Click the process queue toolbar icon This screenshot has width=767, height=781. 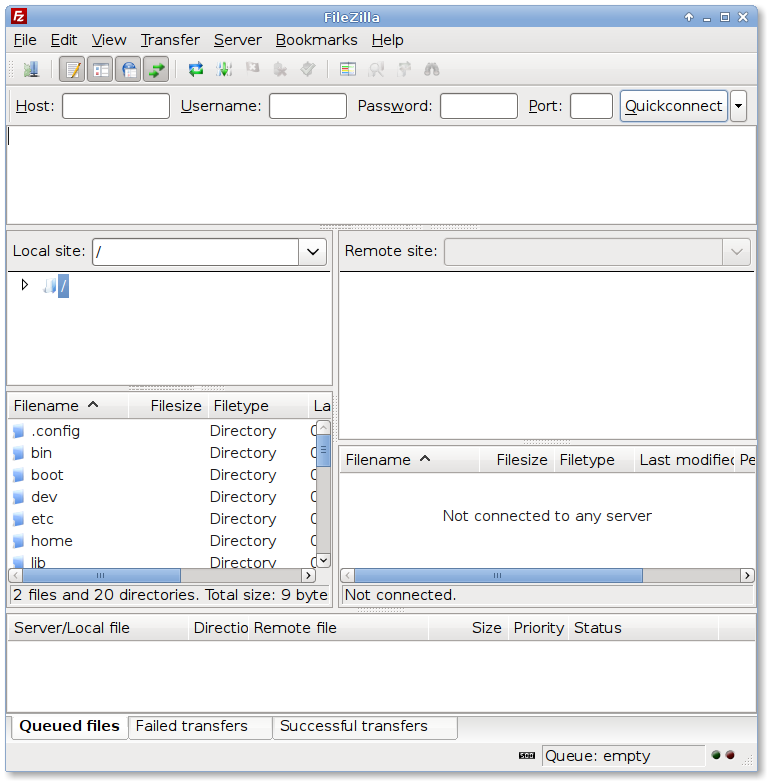tap(224, 69)
